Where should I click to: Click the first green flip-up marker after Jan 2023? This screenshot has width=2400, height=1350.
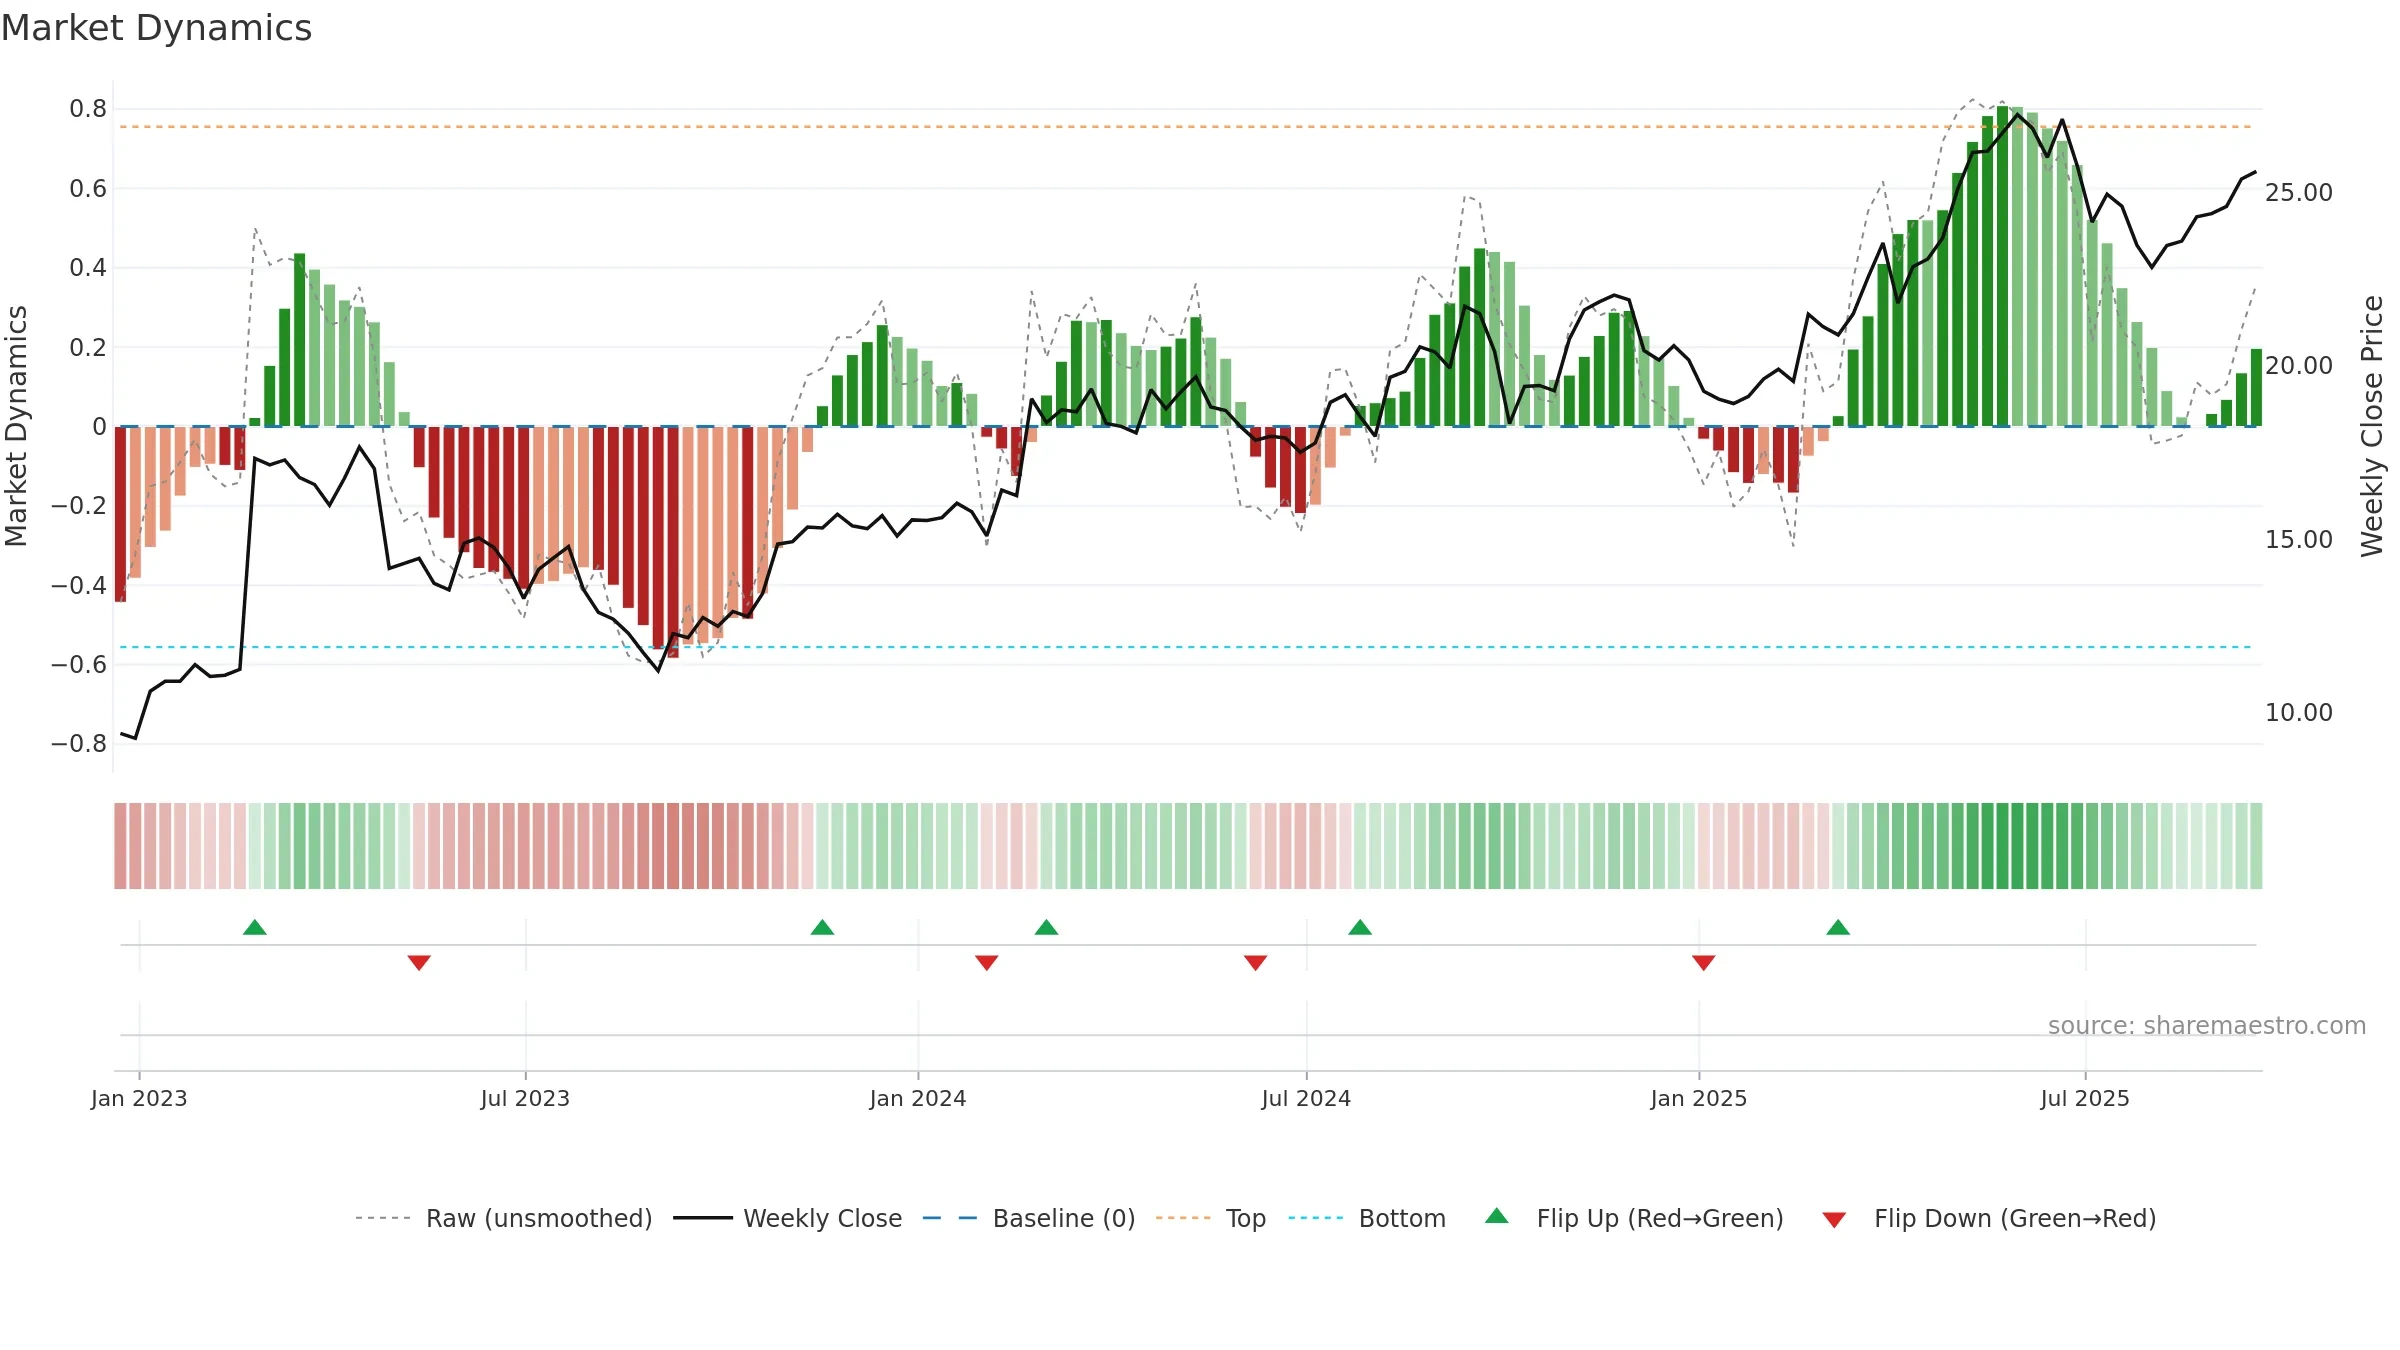pos(255,927)
